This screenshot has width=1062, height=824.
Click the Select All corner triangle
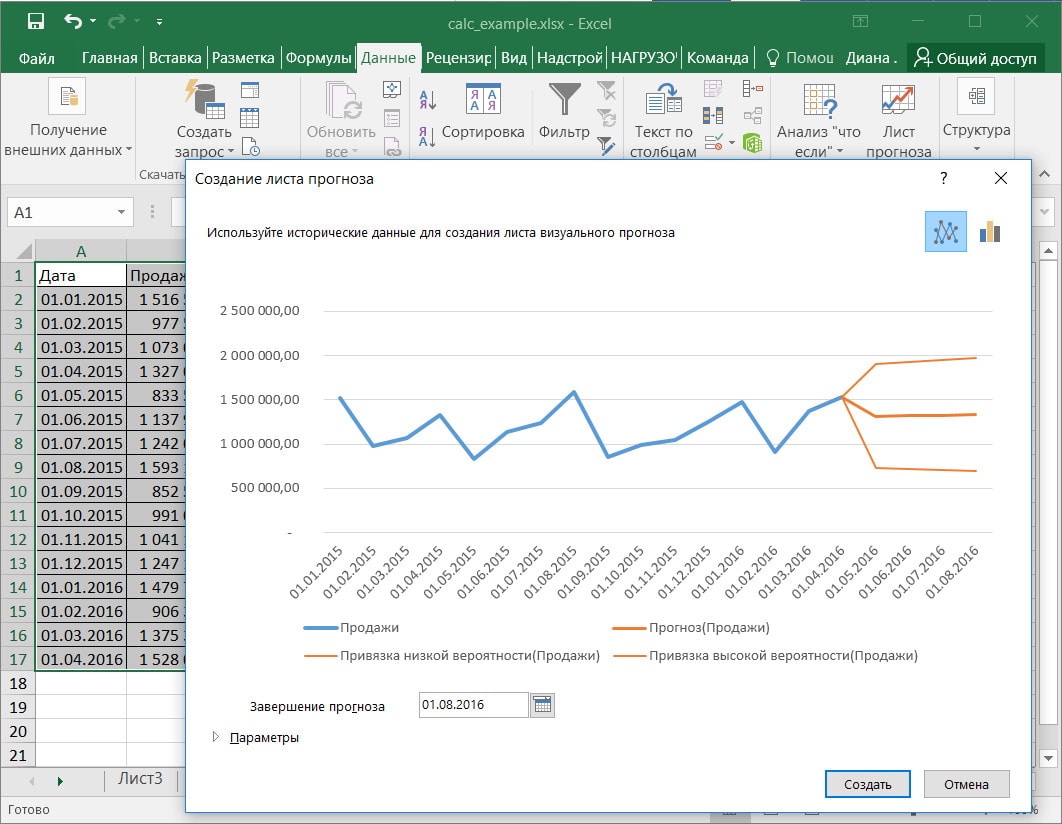click(x=24, y=251)
